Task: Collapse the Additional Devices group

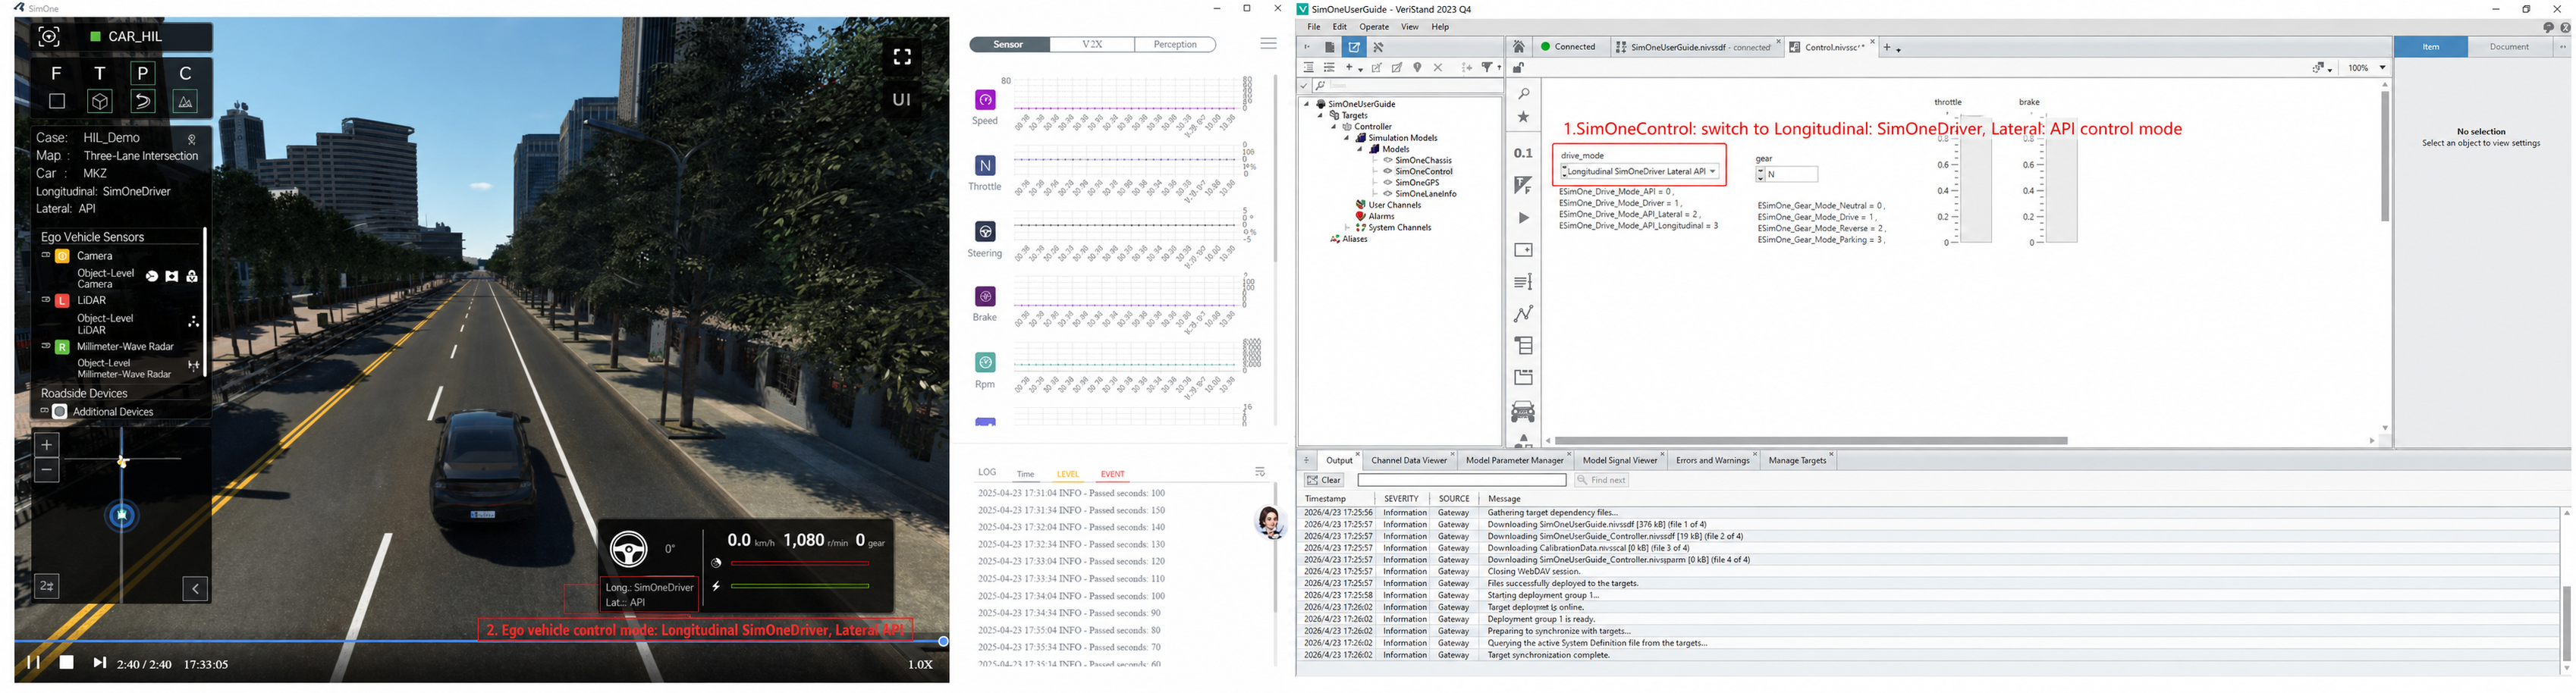Action: point(44,410)
